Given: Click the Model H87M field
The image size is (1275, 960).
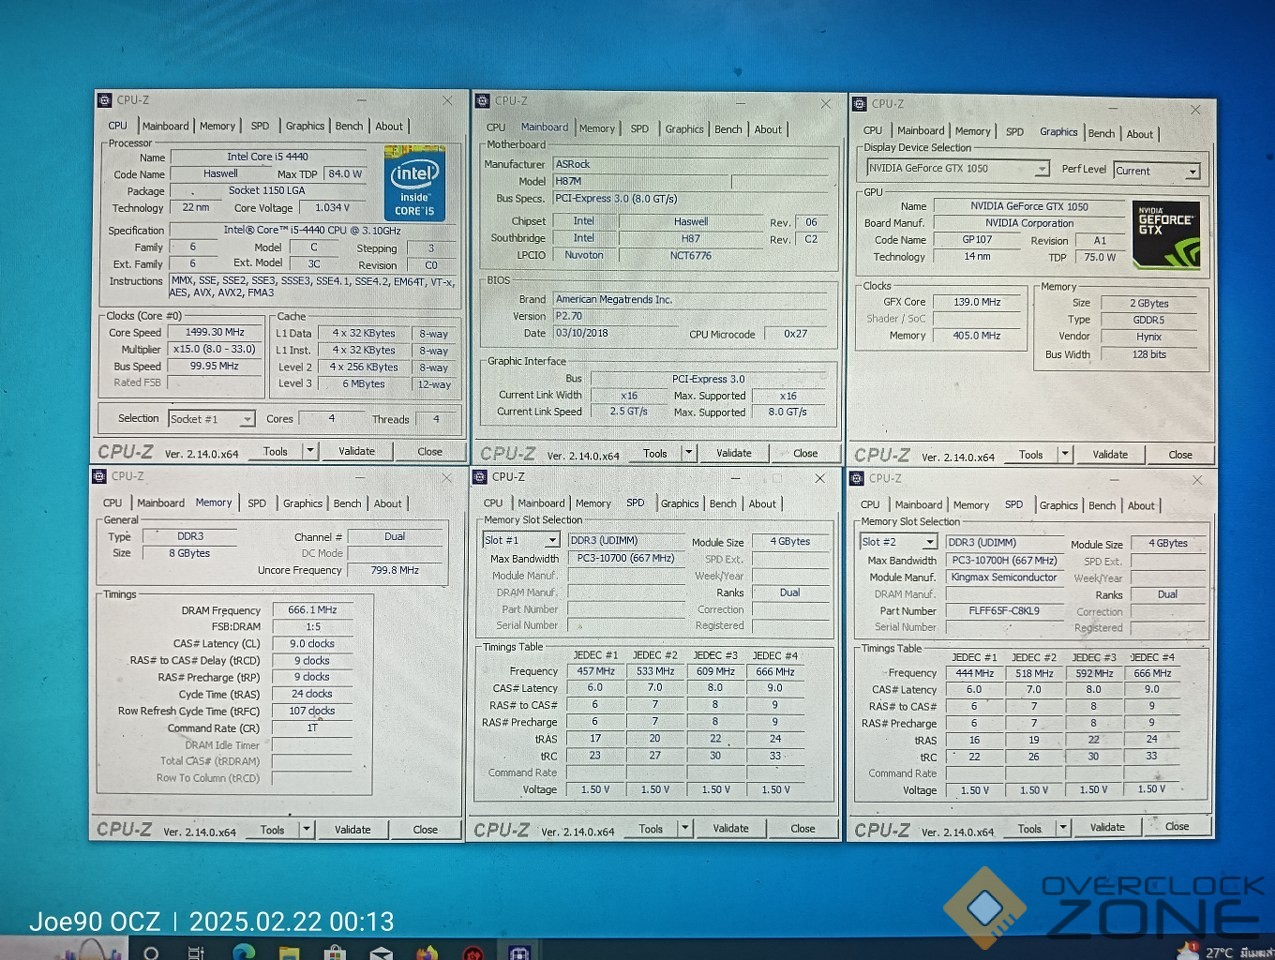Looking at the screenshot, I should point(640,181).
